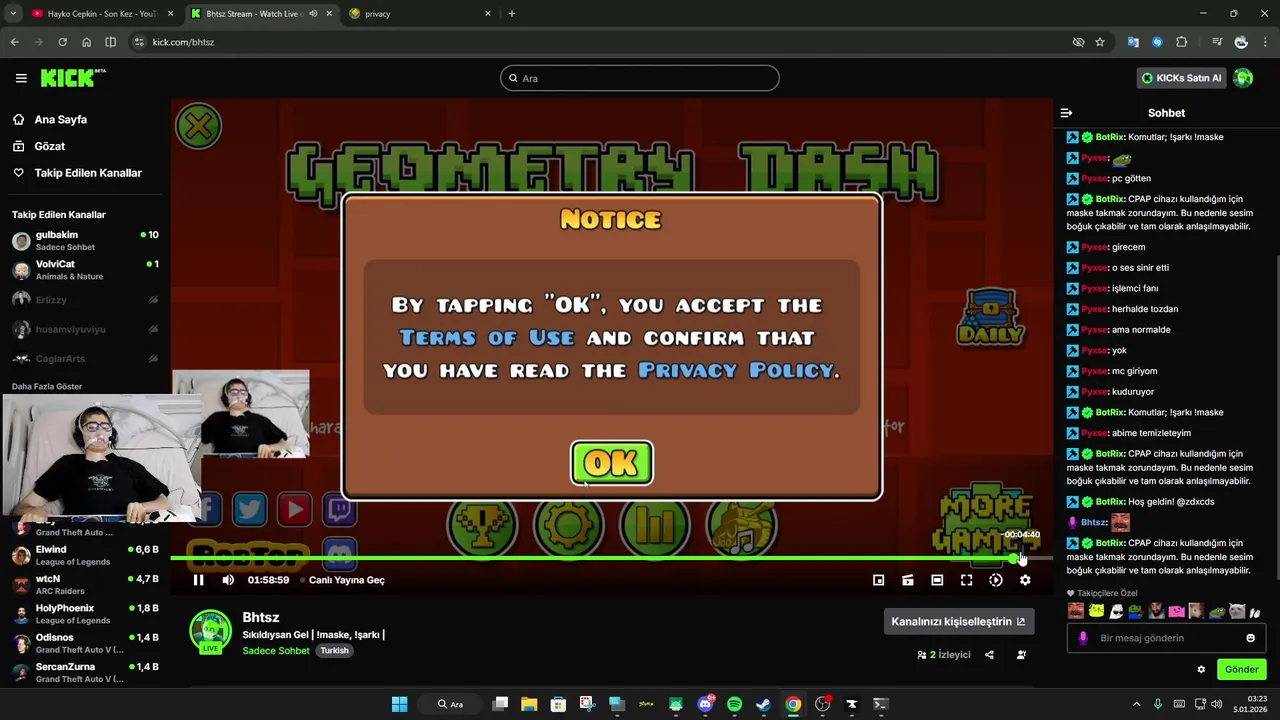Open mini player mode
This screenshot has height=720, width=1280.
(878, 580)
